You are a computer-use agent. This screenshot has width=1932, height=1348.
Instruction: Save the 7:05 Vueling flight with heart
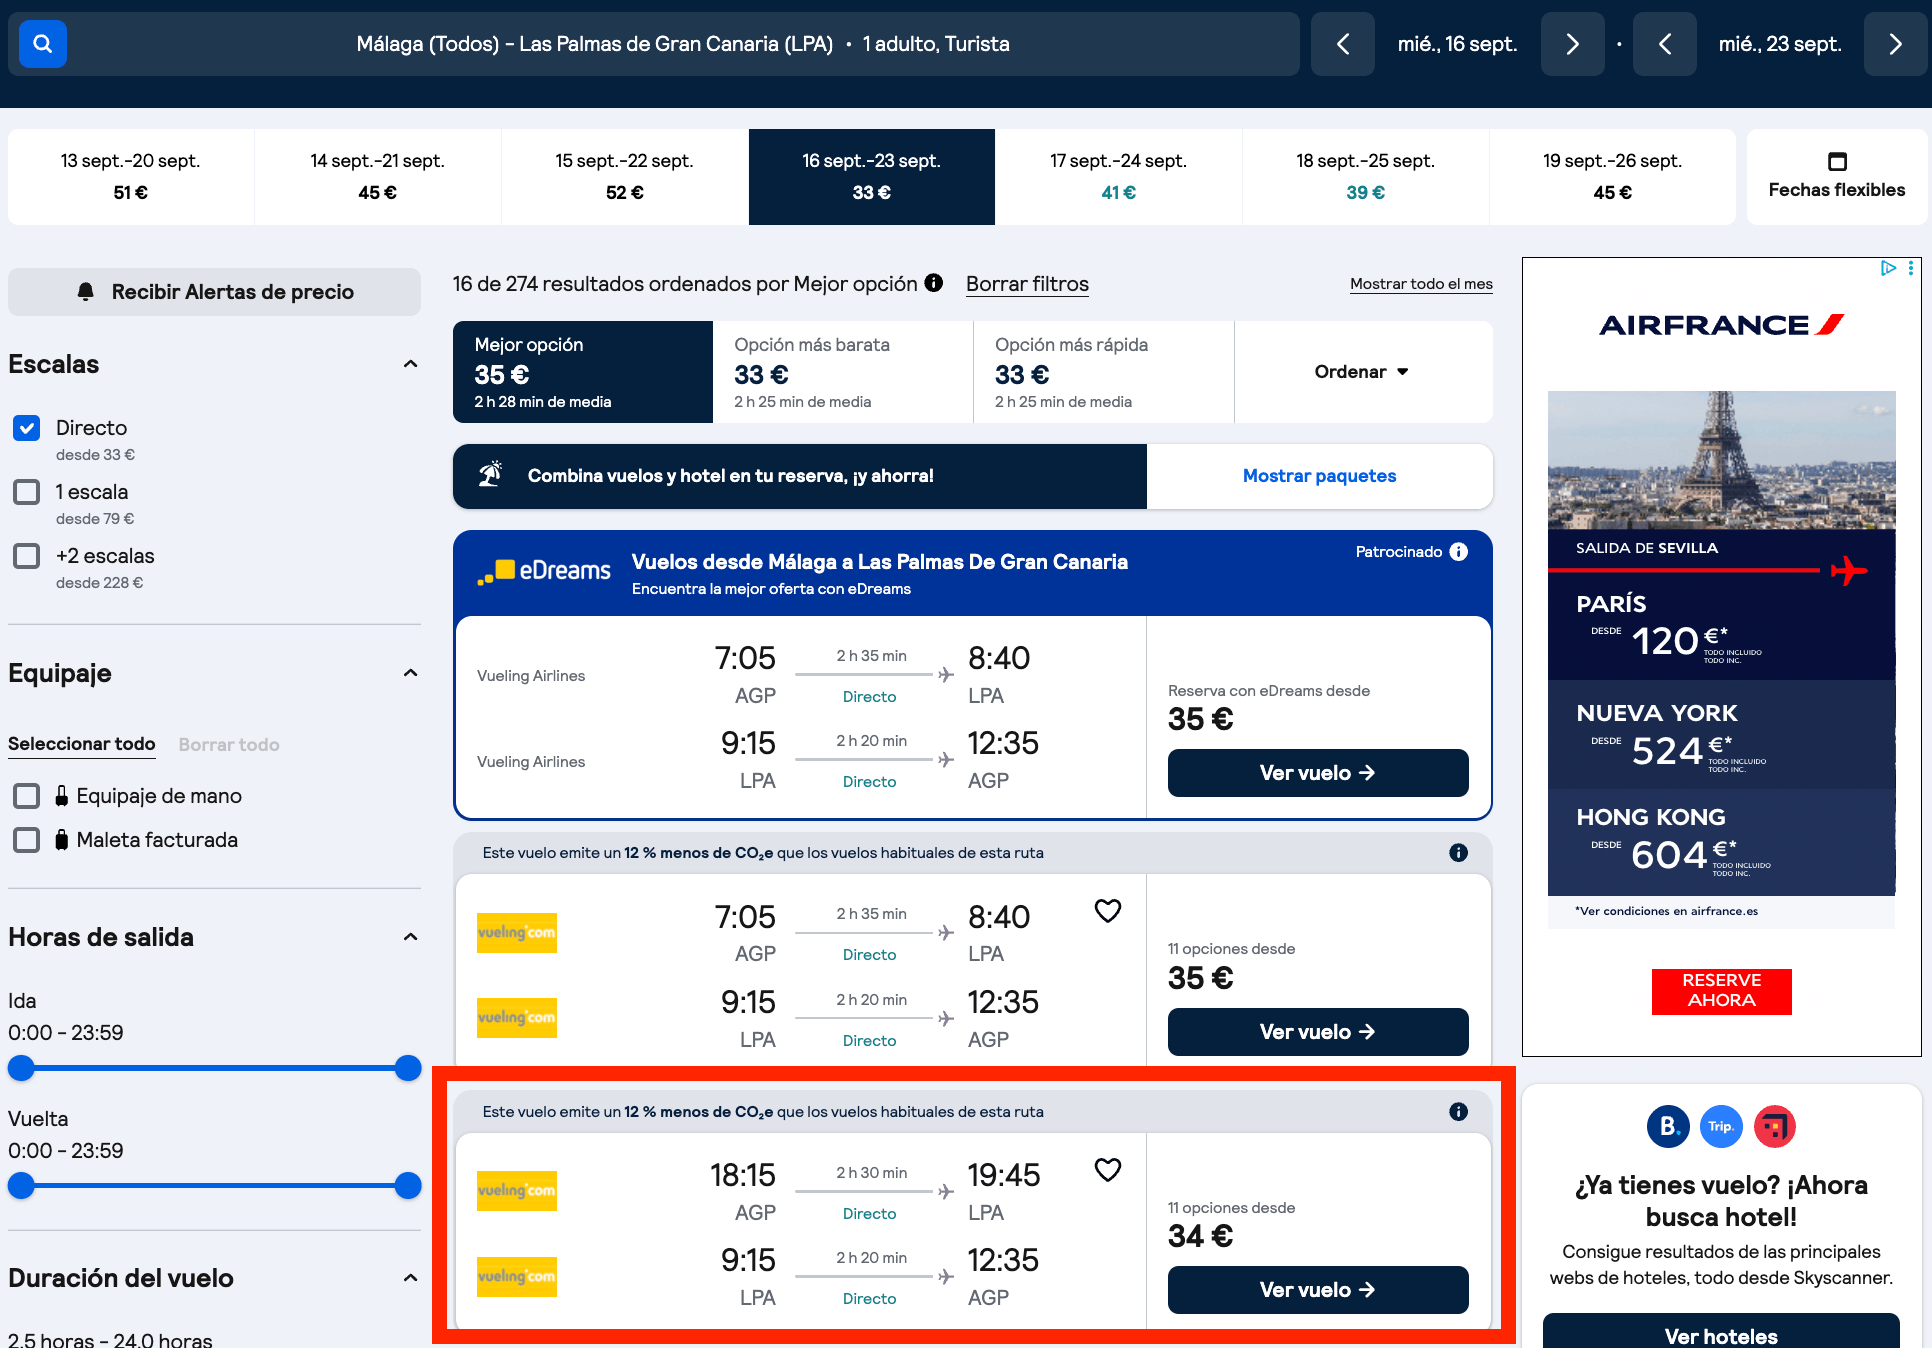tap(1108, 911)
